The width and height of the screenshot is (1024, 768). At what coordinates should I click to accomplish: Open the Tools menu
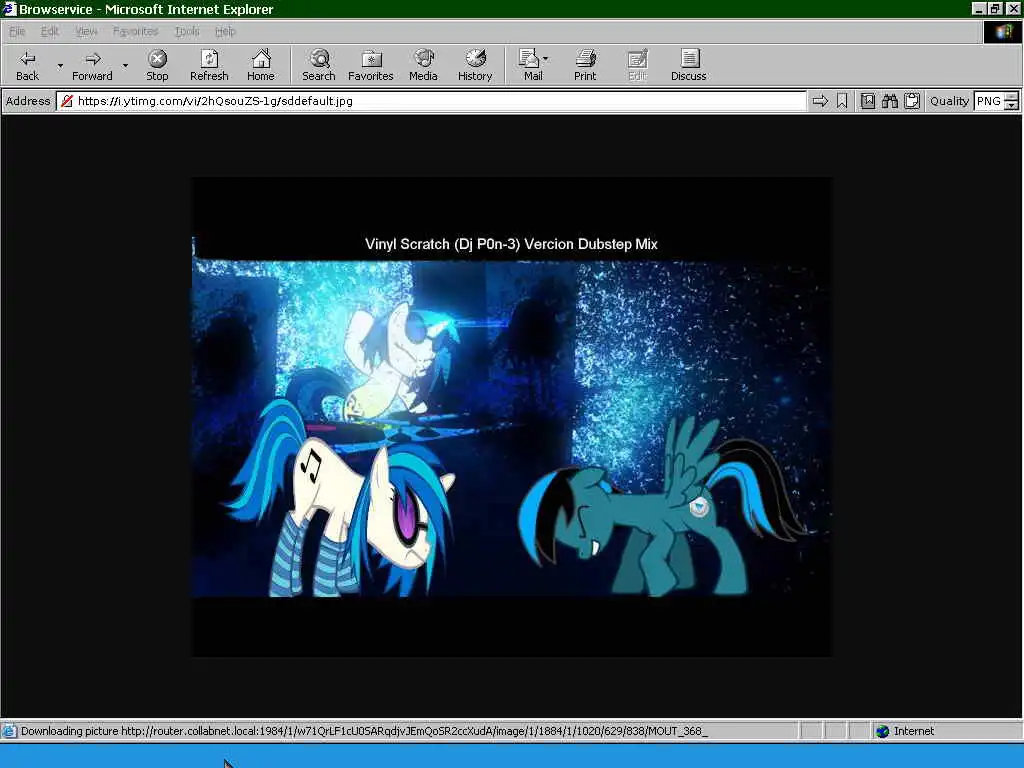tap(187, 31)
